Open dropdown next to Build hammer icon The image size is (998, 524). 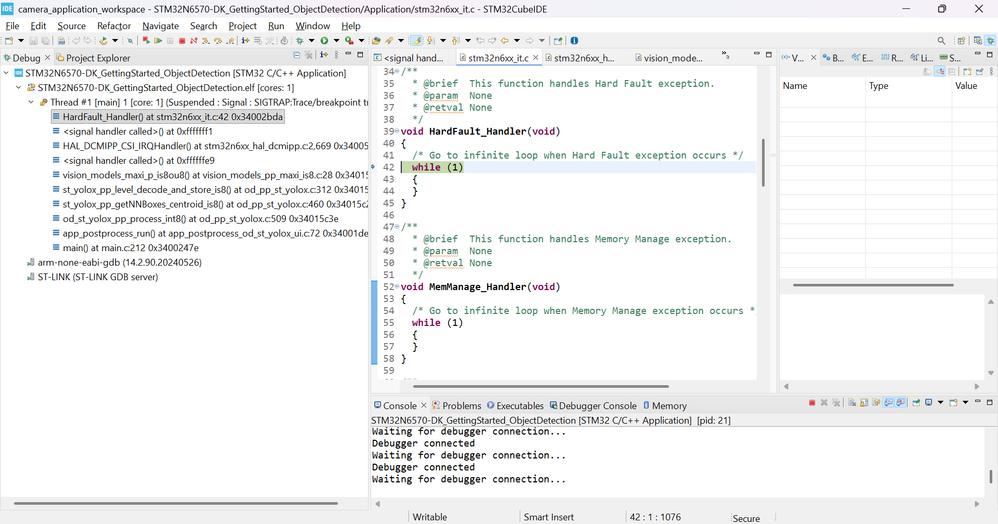115,41
